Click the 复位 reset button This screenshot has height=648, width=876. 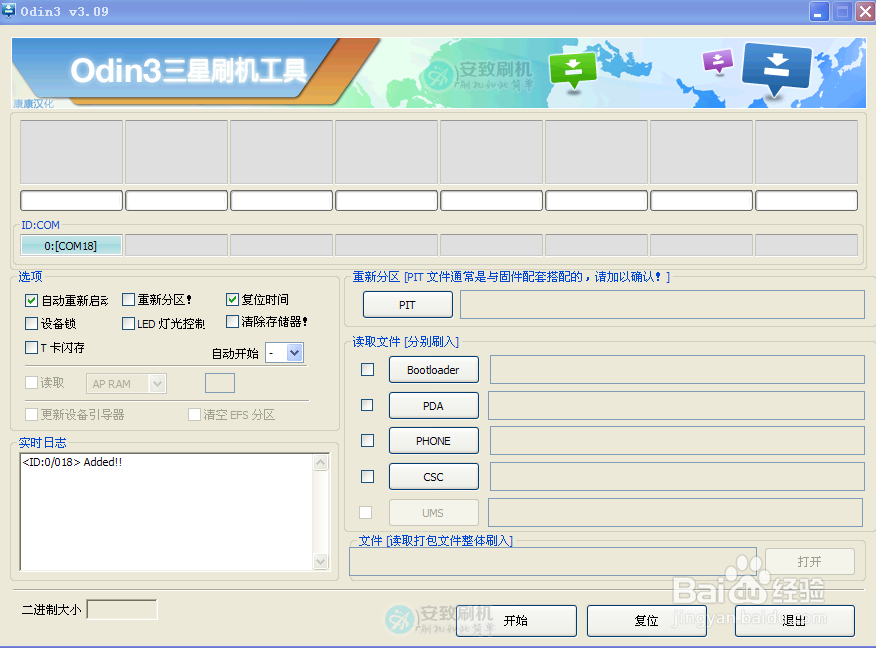pos(647,621)
